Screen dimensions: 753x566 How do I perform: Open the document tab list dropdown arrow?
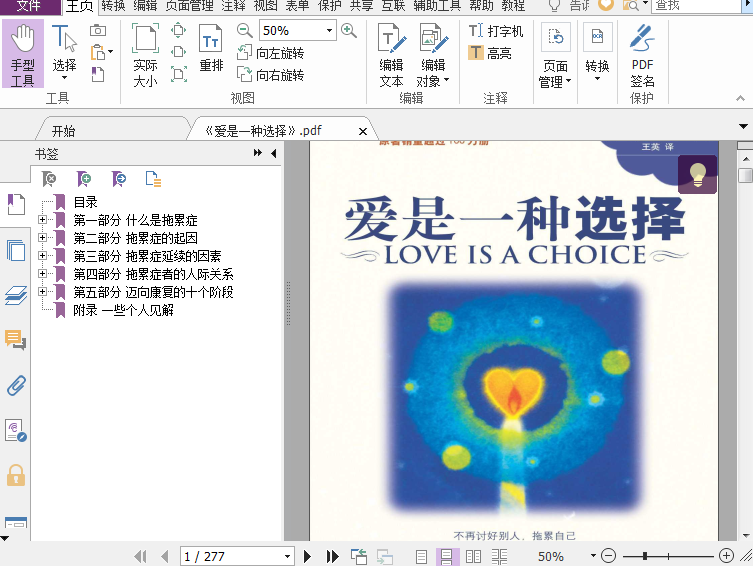743,126
